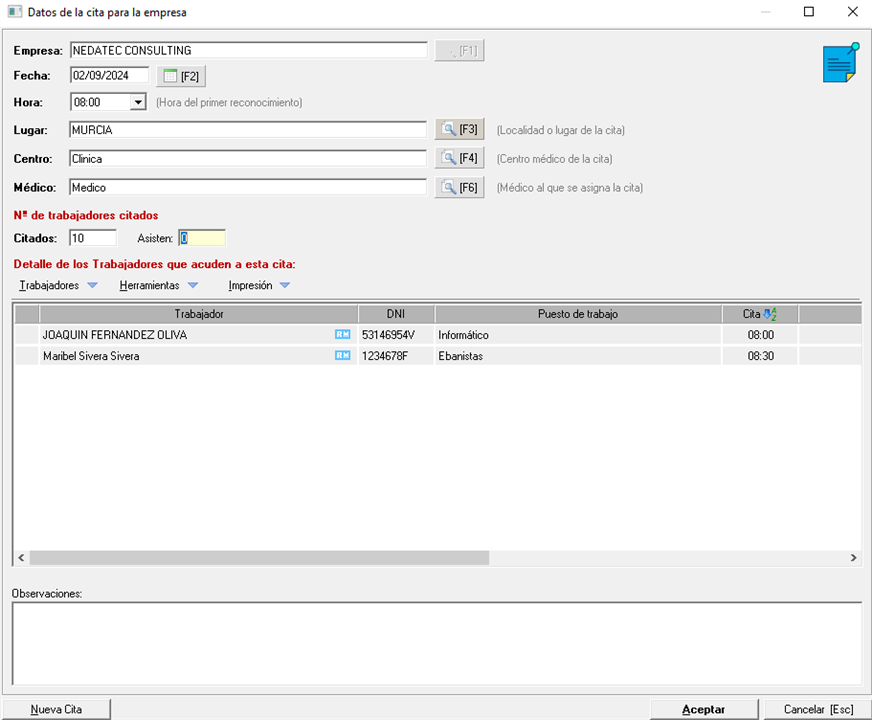The width and height of the screenshot is (872, 720).
Task: Sort by Puesto de trabajo column header
Action: (x=578, y=314)
